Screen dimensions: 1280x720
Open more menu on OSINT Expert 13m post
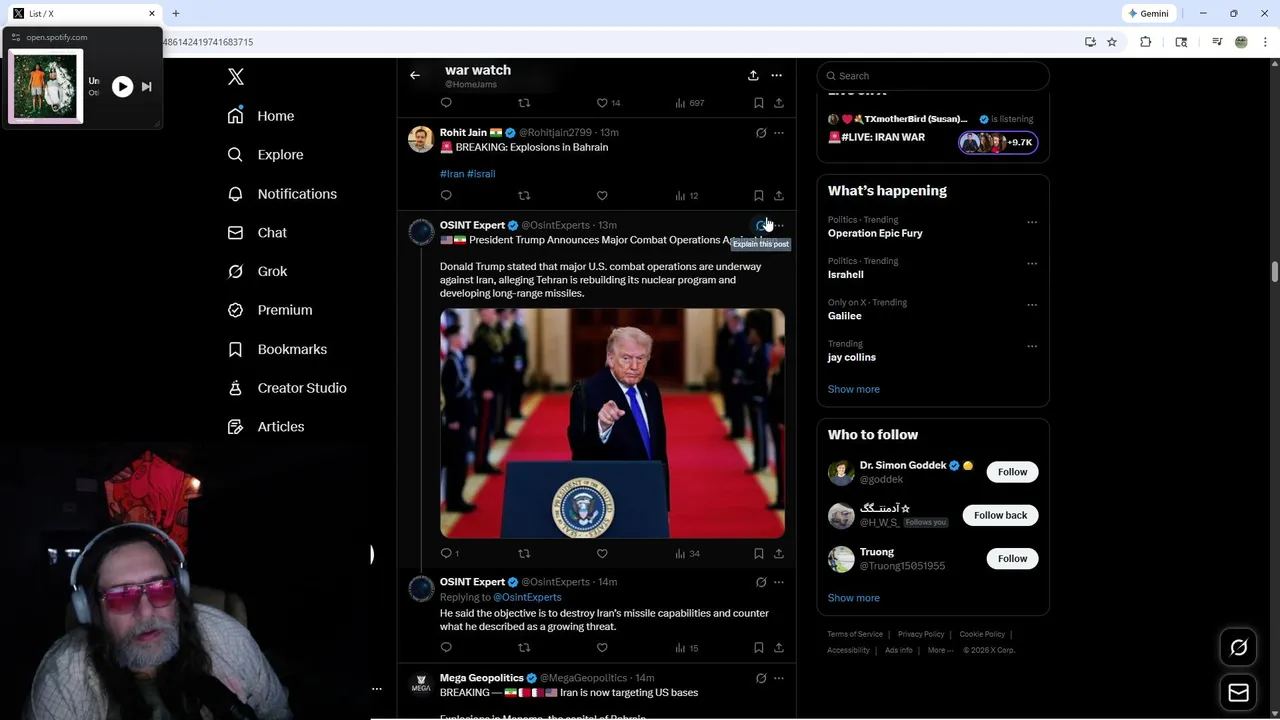[x=779, y=225]
